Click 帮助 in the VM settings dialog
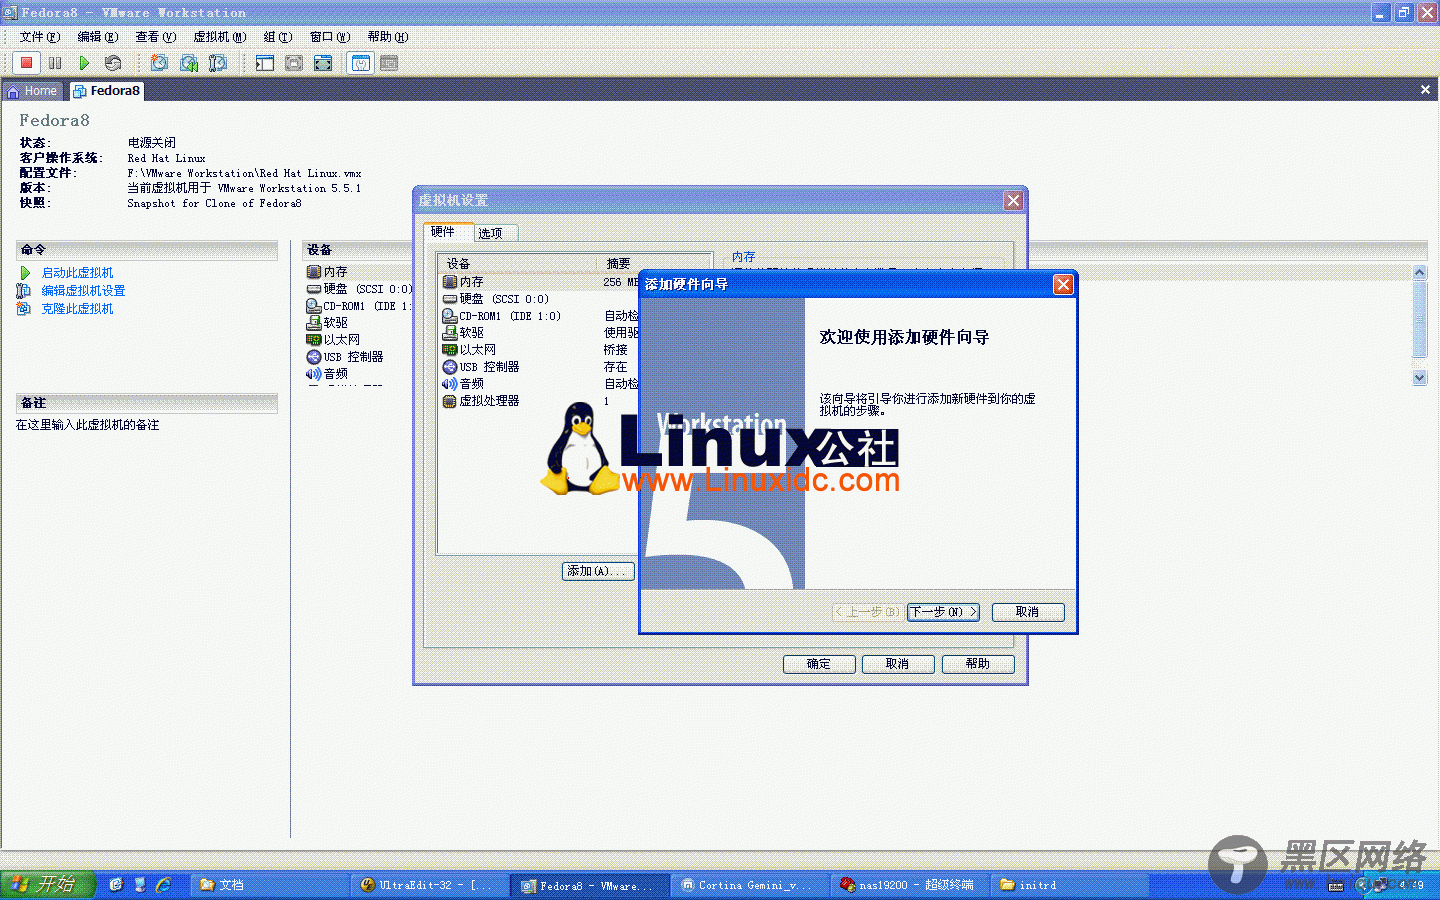This screenshot has height=900, width=1440. 978,664
